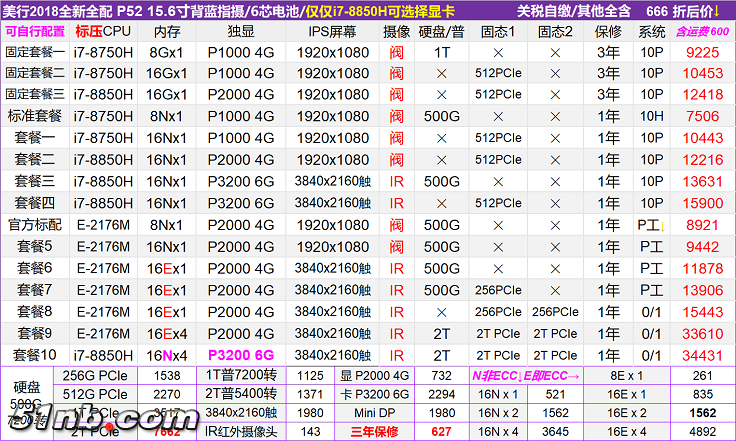Select the 标准套餐 row label
Viewport: 736px width, 441px height.
pyautogui.click(x=35, y=116)
